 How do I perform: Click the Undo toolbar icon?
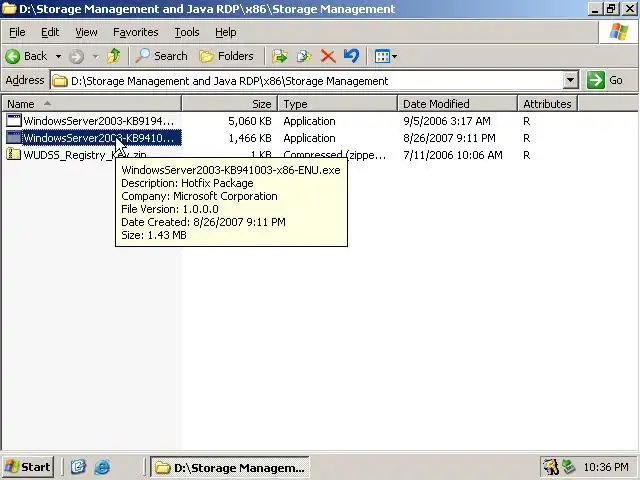point(351,56)
